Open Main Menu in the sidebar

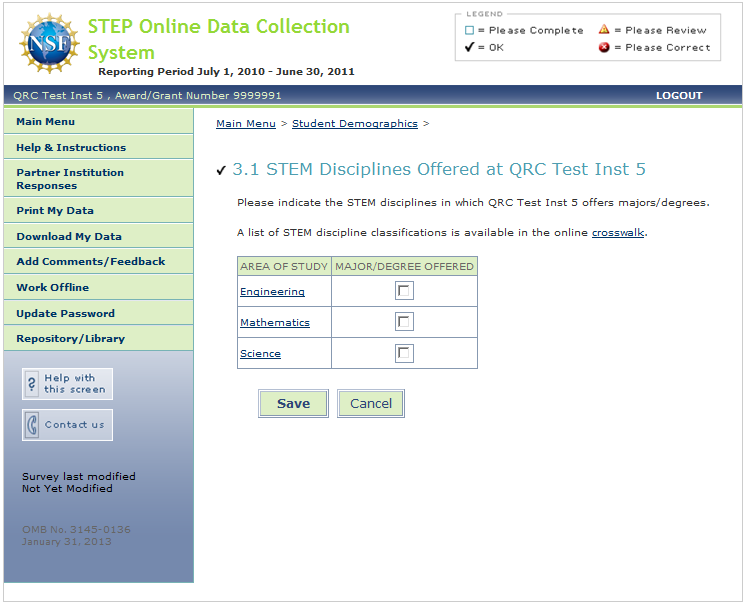[x=46, y=122]
